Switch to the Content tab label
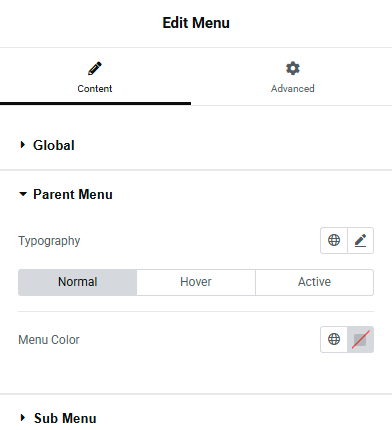Screen dimensions: 392x430 point(95,89)
